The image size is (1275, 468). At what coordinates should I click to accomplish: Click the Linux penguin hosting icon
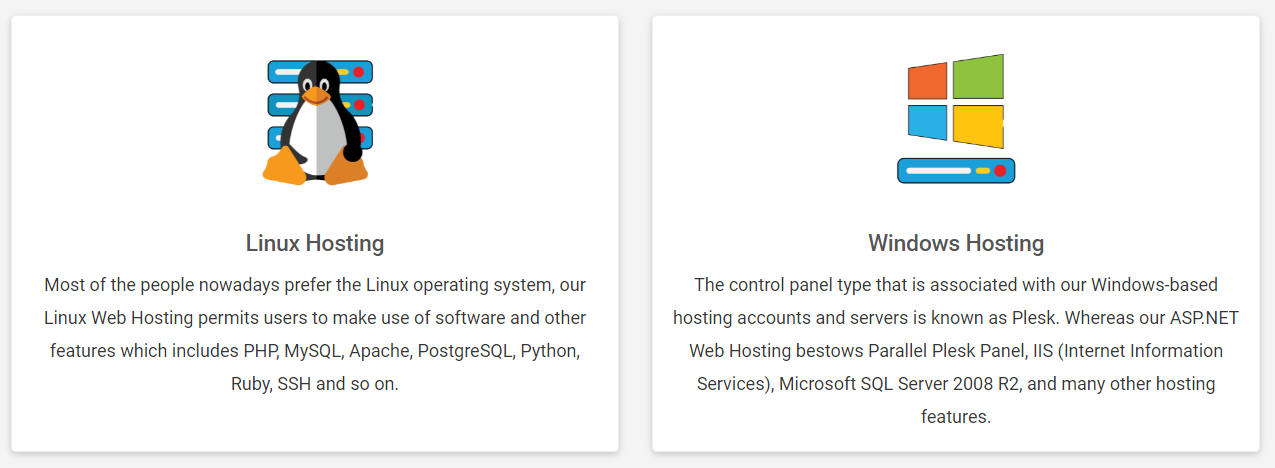pos(318,120)
